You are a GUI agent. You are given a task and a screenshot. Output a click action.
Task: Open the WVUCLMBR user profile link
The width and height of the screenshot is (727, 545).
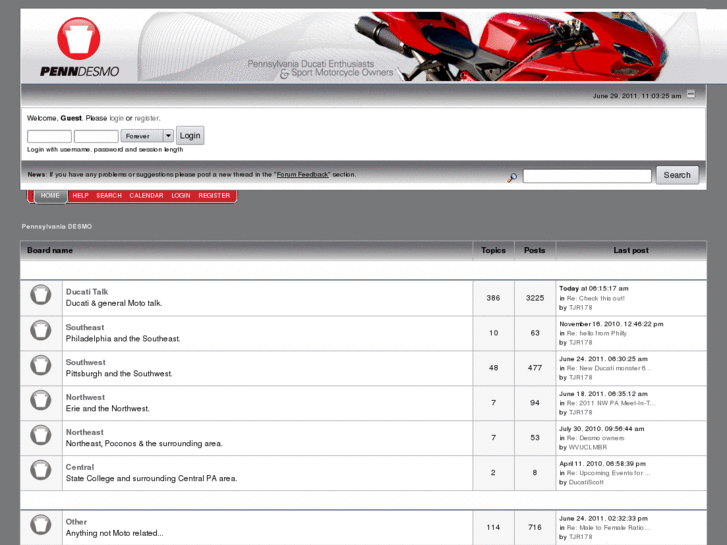tap(587, 447)
